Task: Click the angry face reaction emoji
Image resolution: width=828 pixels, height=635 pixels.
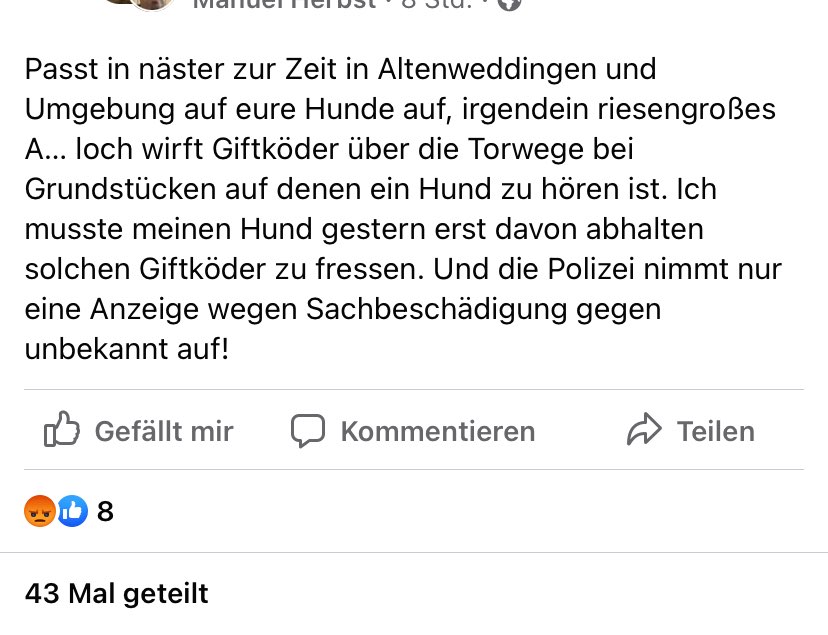Action: pyautogui.click(x=40, y=511)
